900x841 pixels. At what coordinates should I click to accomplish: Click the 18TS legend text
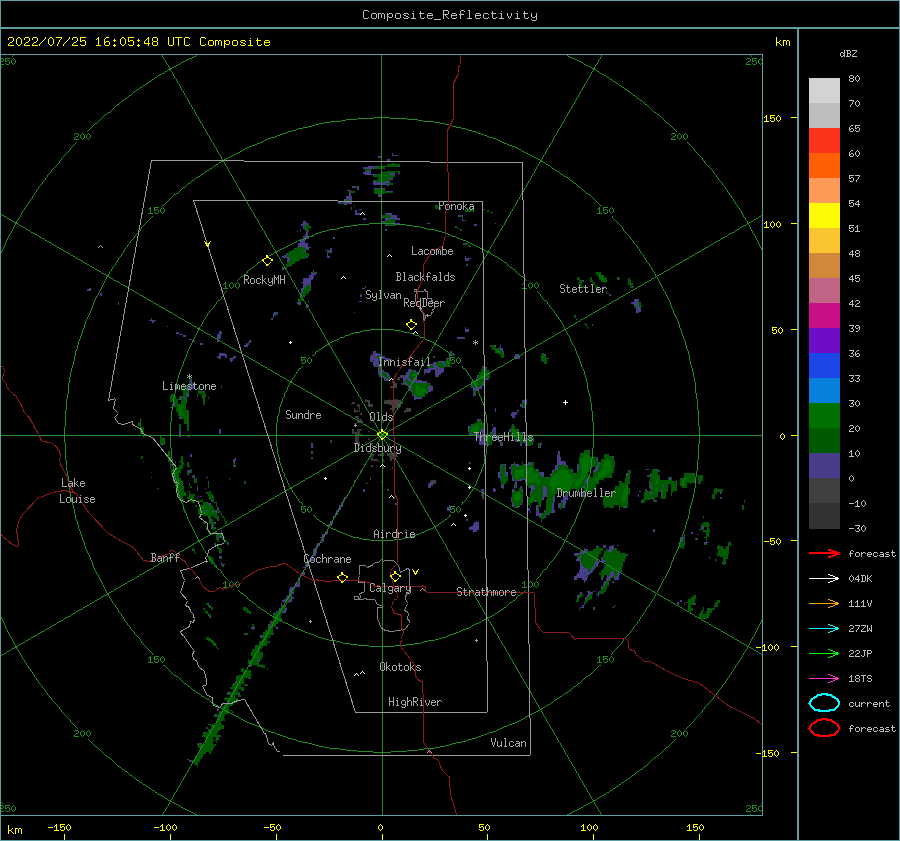pyautogui.click(x=860, y=679)
